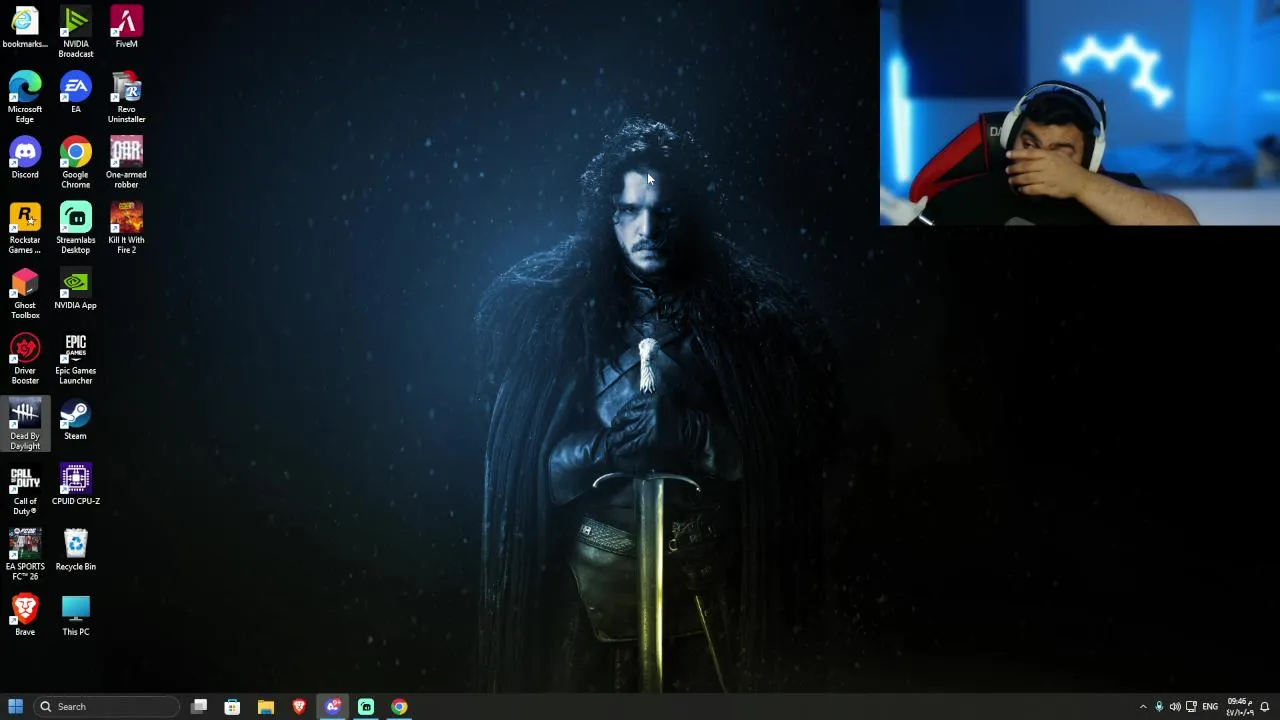
Task: Switch the ENG input language indicator
Action: 1210,707
